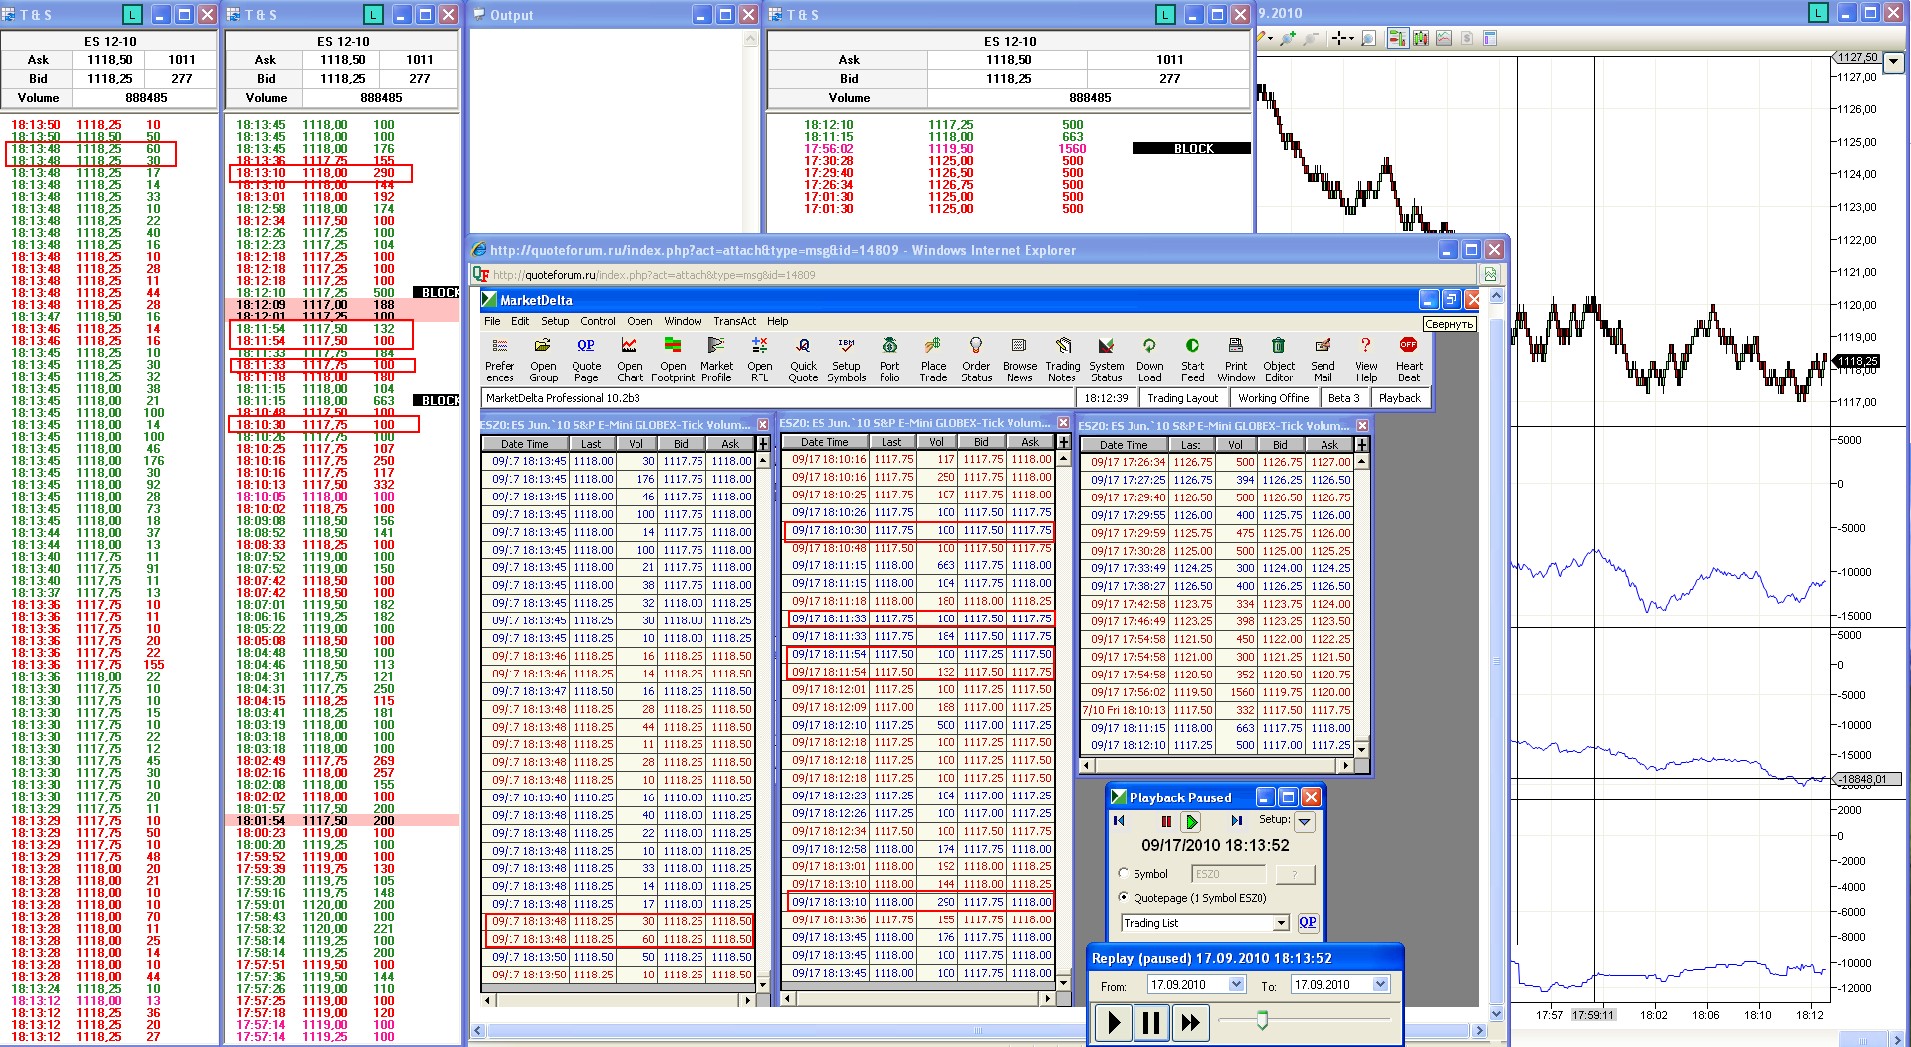
Task: Click the Heart Beat OFF icon
Action: [1408, 359]
